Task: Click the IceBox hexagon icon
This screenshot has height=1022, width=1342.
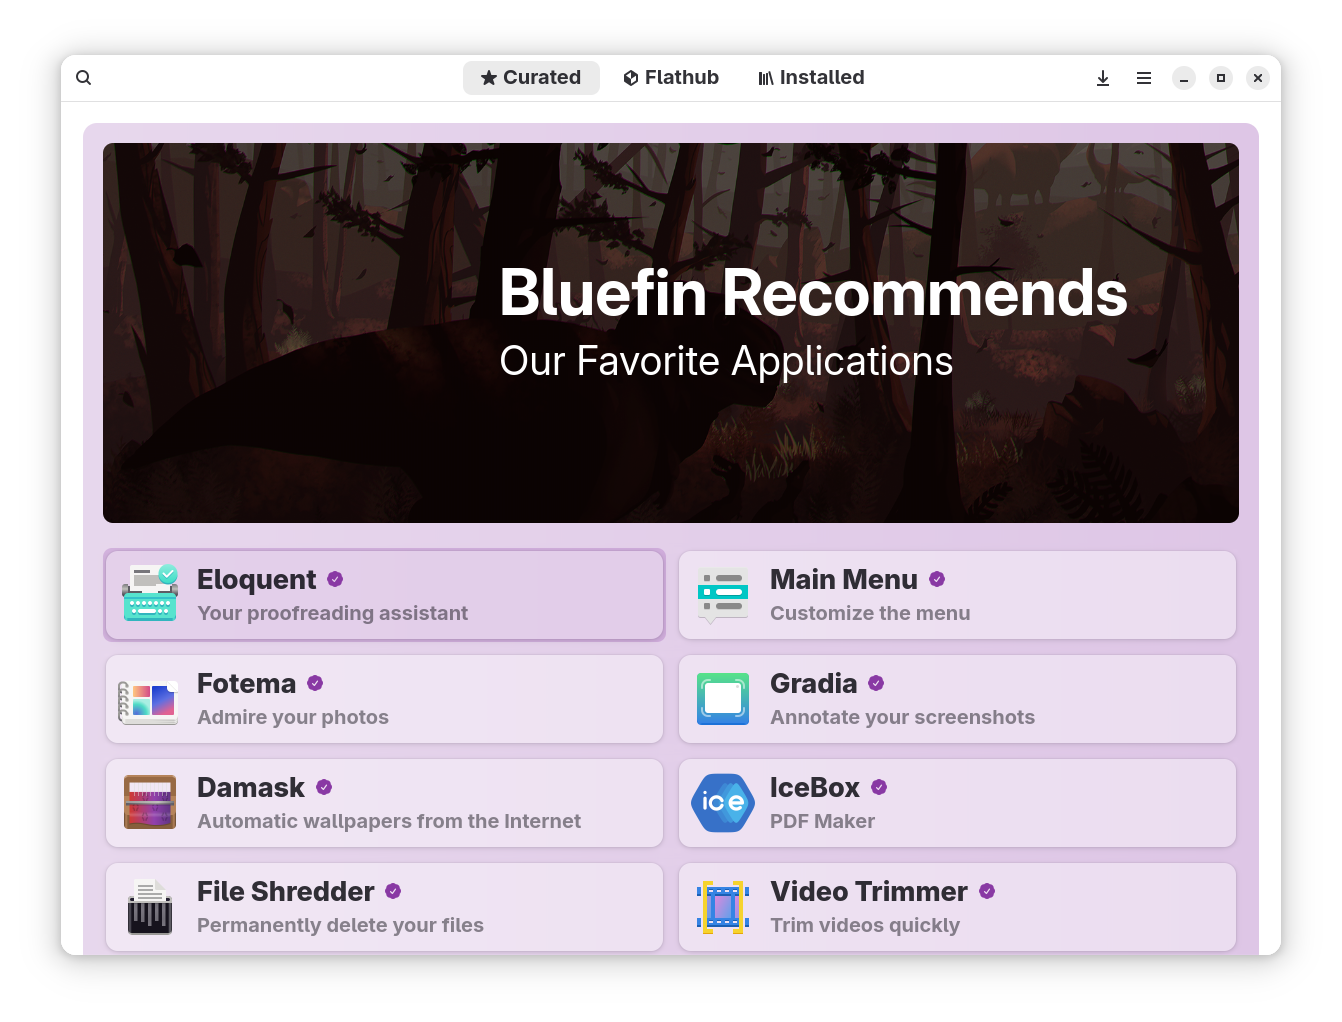Action: point(723,803)
